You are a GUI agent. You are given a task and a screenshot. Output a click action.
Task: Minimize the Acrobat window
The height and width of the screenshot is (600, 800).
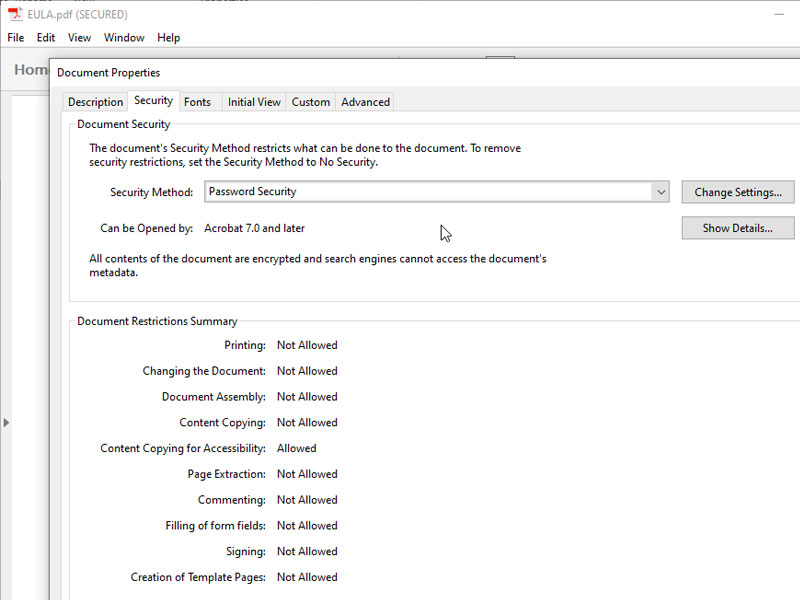779,14
